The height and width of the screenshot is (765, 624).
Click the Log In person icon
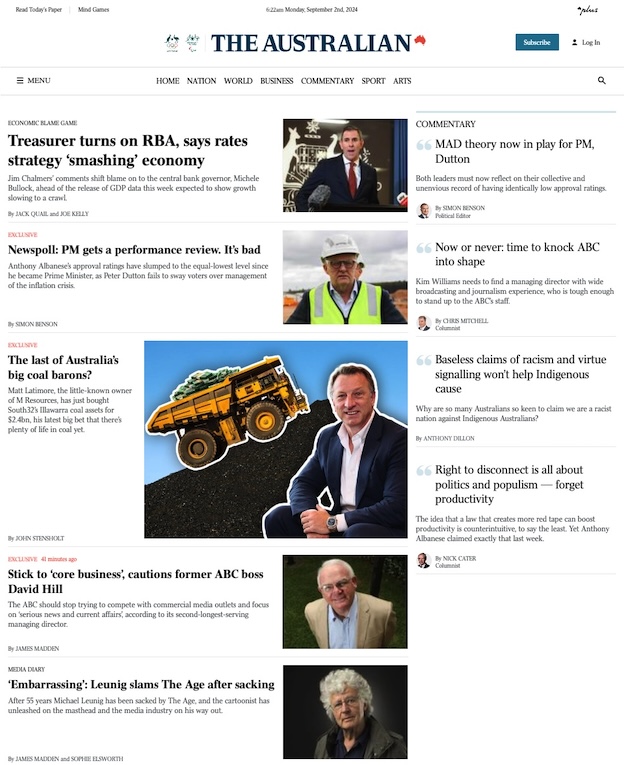(575, 42)
